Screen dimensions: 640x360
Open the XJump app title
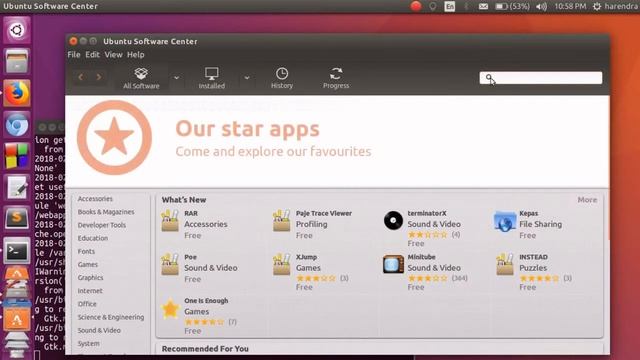(307, 257)
